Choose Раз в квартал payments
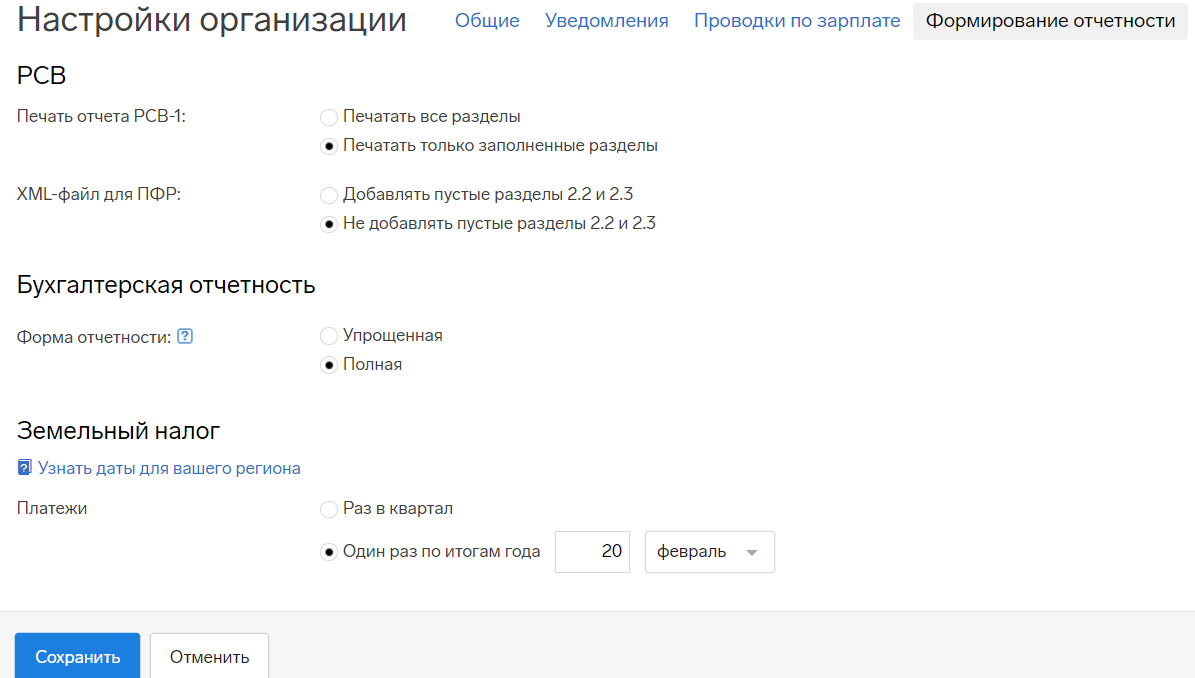Viewport: 1195px width, 678px height. tap(328, 509)
